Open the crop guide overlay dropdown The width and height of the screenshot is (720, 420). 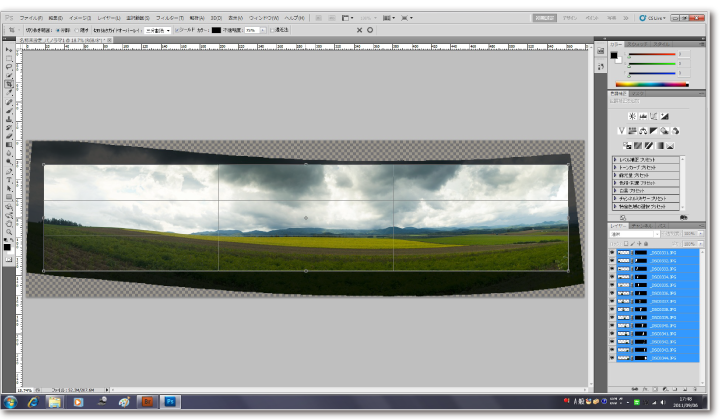tap(156, 30)
